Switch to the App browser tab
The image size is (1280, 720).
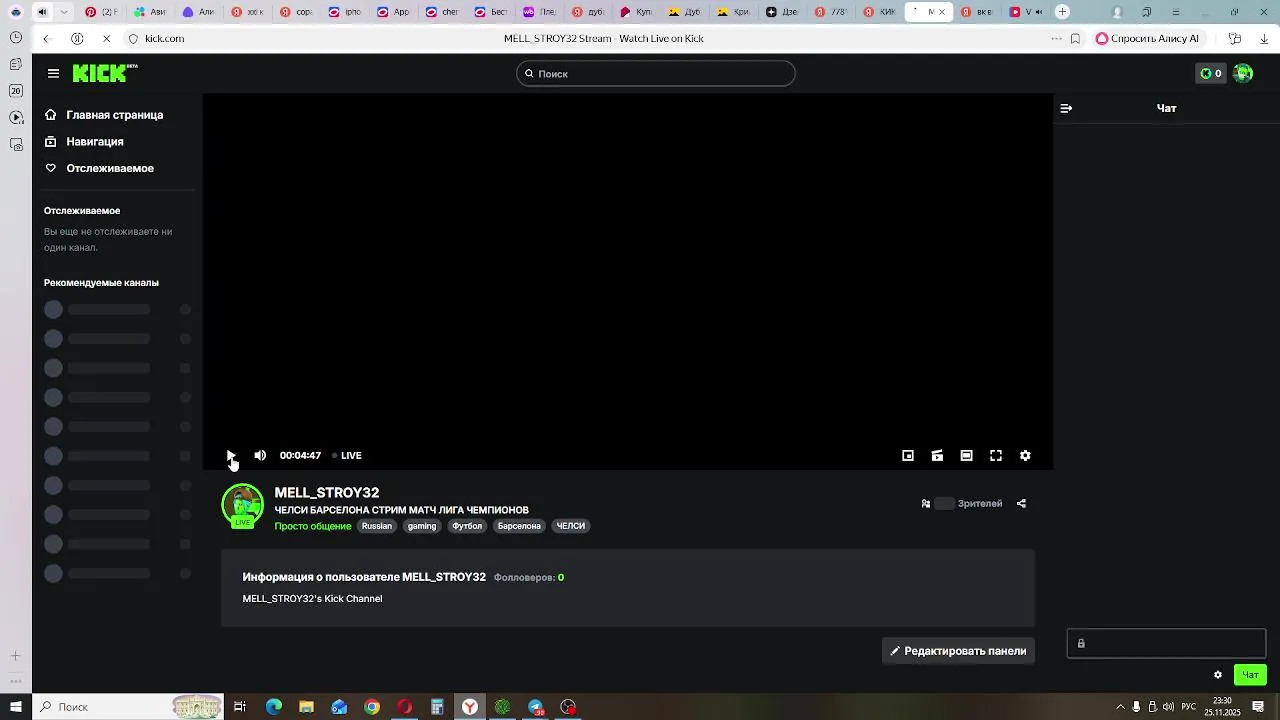(393, 12)
